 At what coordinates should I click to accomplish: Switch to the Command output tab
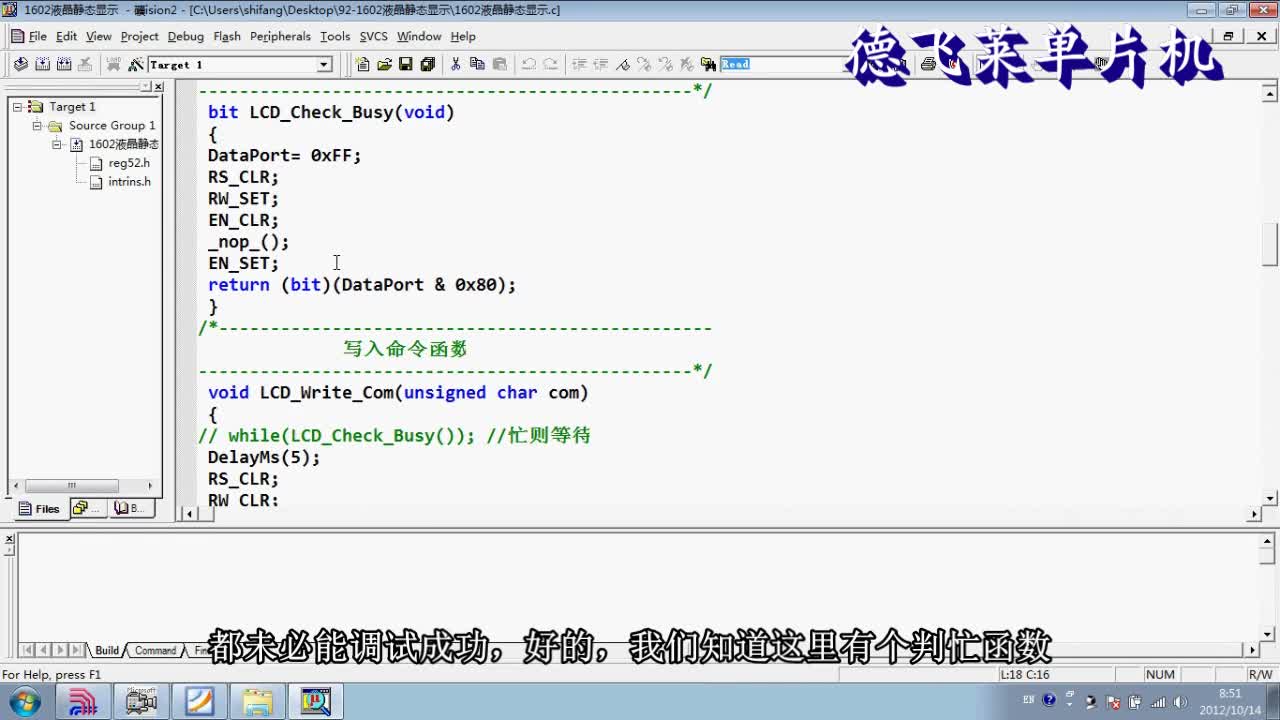click(x=155, y=650)
